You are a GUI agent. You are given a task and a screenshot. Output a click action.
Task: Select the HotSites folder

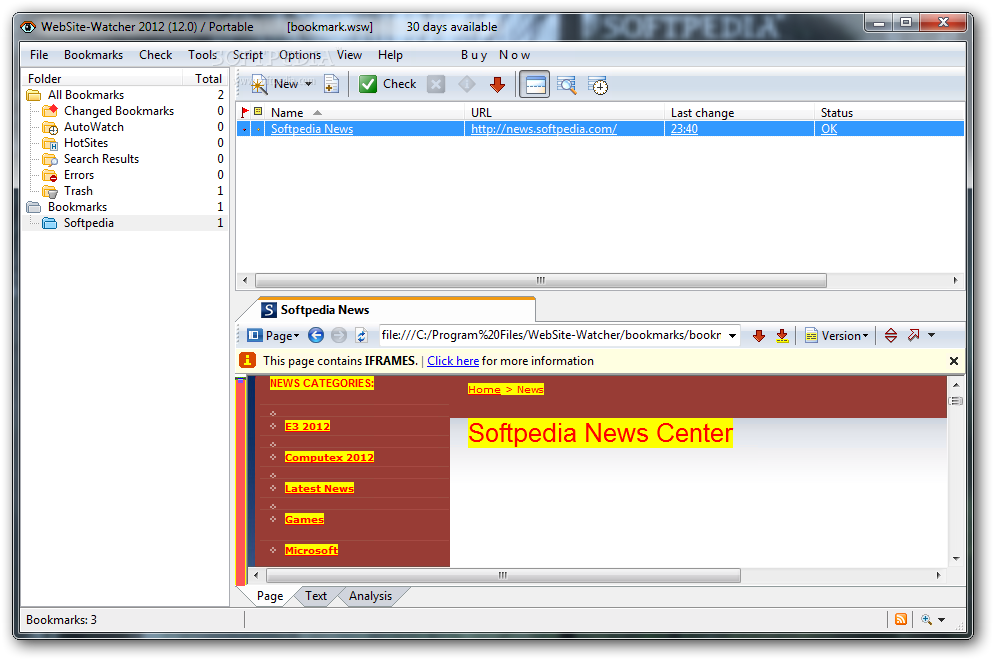[x=86, y=143]
